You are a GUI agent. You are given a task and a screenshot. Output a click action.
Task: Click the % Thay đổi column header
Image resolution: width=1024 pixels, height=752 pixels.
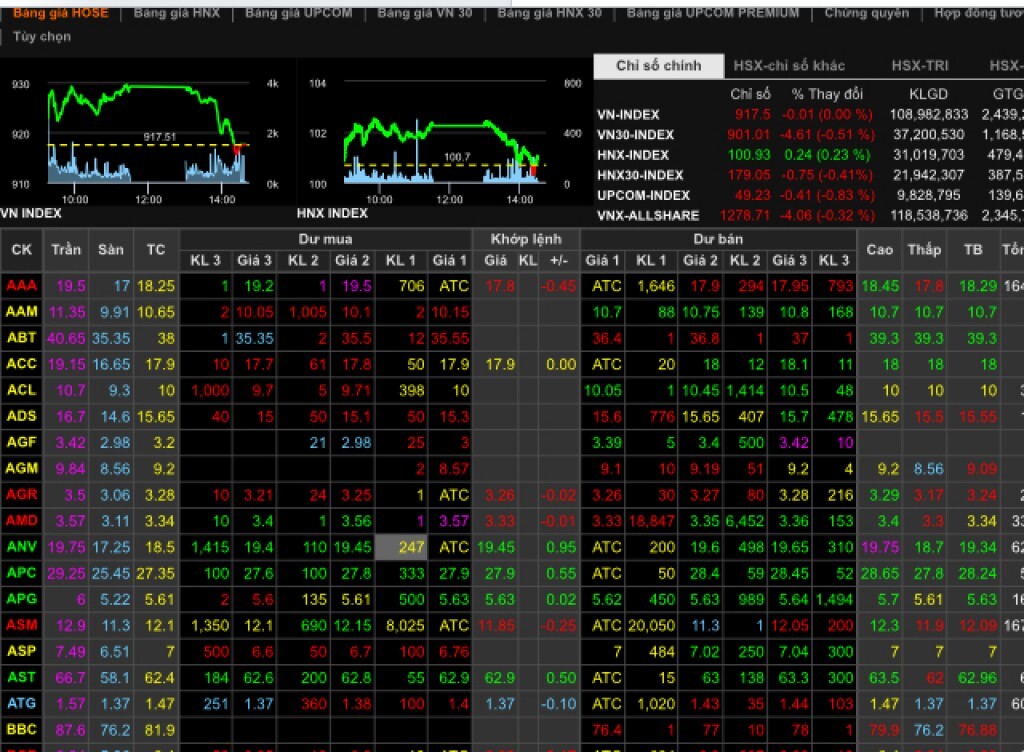(x=827, y=94)
